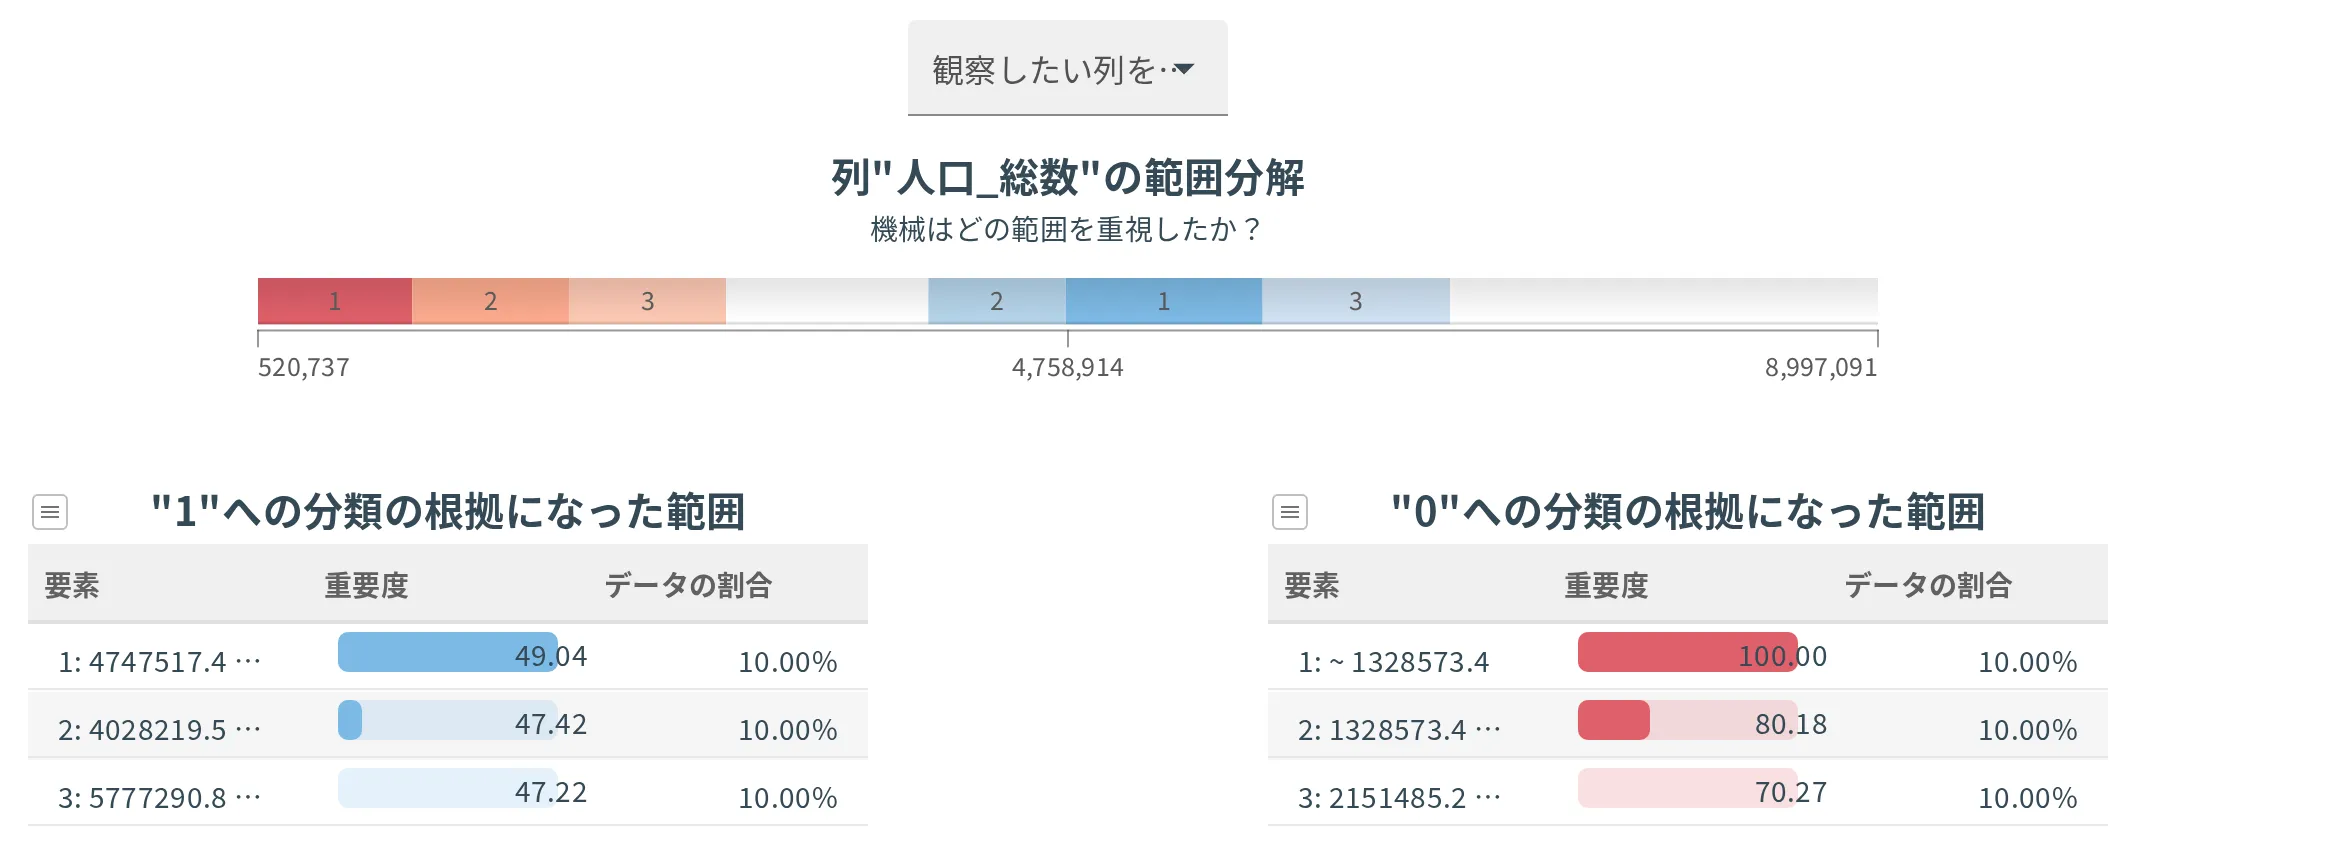Click 要素 header in "1" table
Image resolution: width=2336 pixels, height=844 pixels.
pos(72,585)
